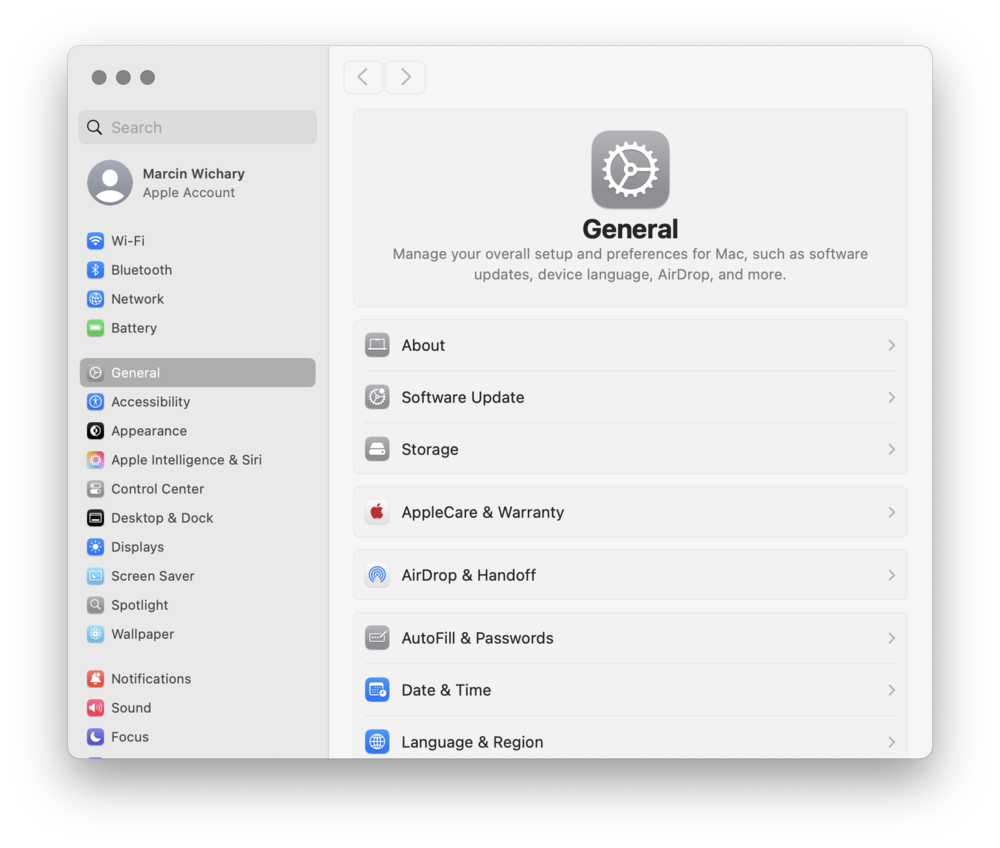1000x848 pixels.
Task: Open the AutoFill & Passwords chevron
Action: coord(892,638)
